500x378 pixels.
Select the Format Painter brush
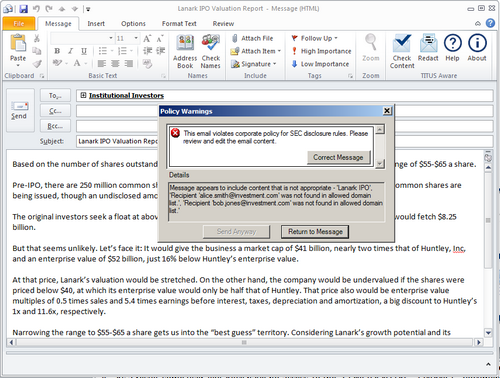click(37, 63)
